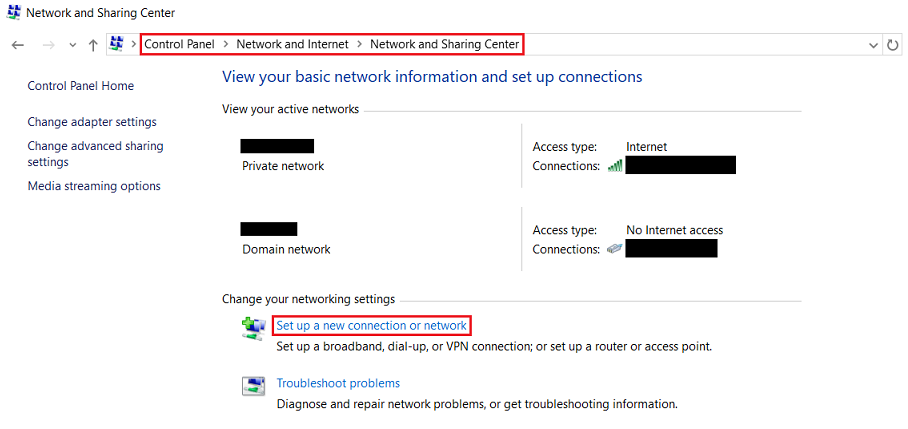Click the Refresh button in address bar

coord(894,45)
